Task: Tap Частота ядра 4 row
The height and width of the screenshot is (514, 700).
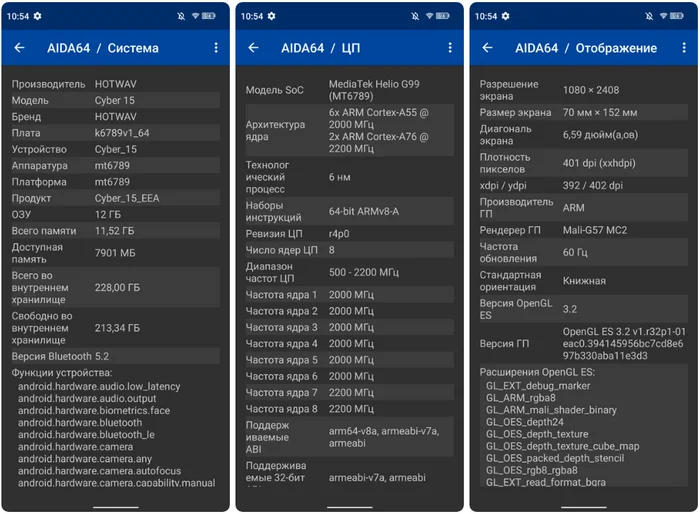Action: (350, 344)
